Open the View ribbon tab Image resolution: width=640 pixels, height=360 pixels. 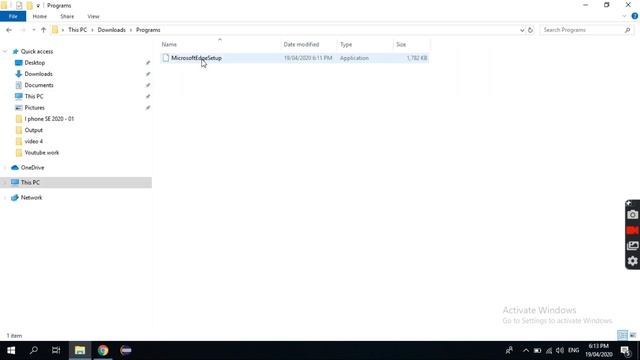tap(93, 16)
